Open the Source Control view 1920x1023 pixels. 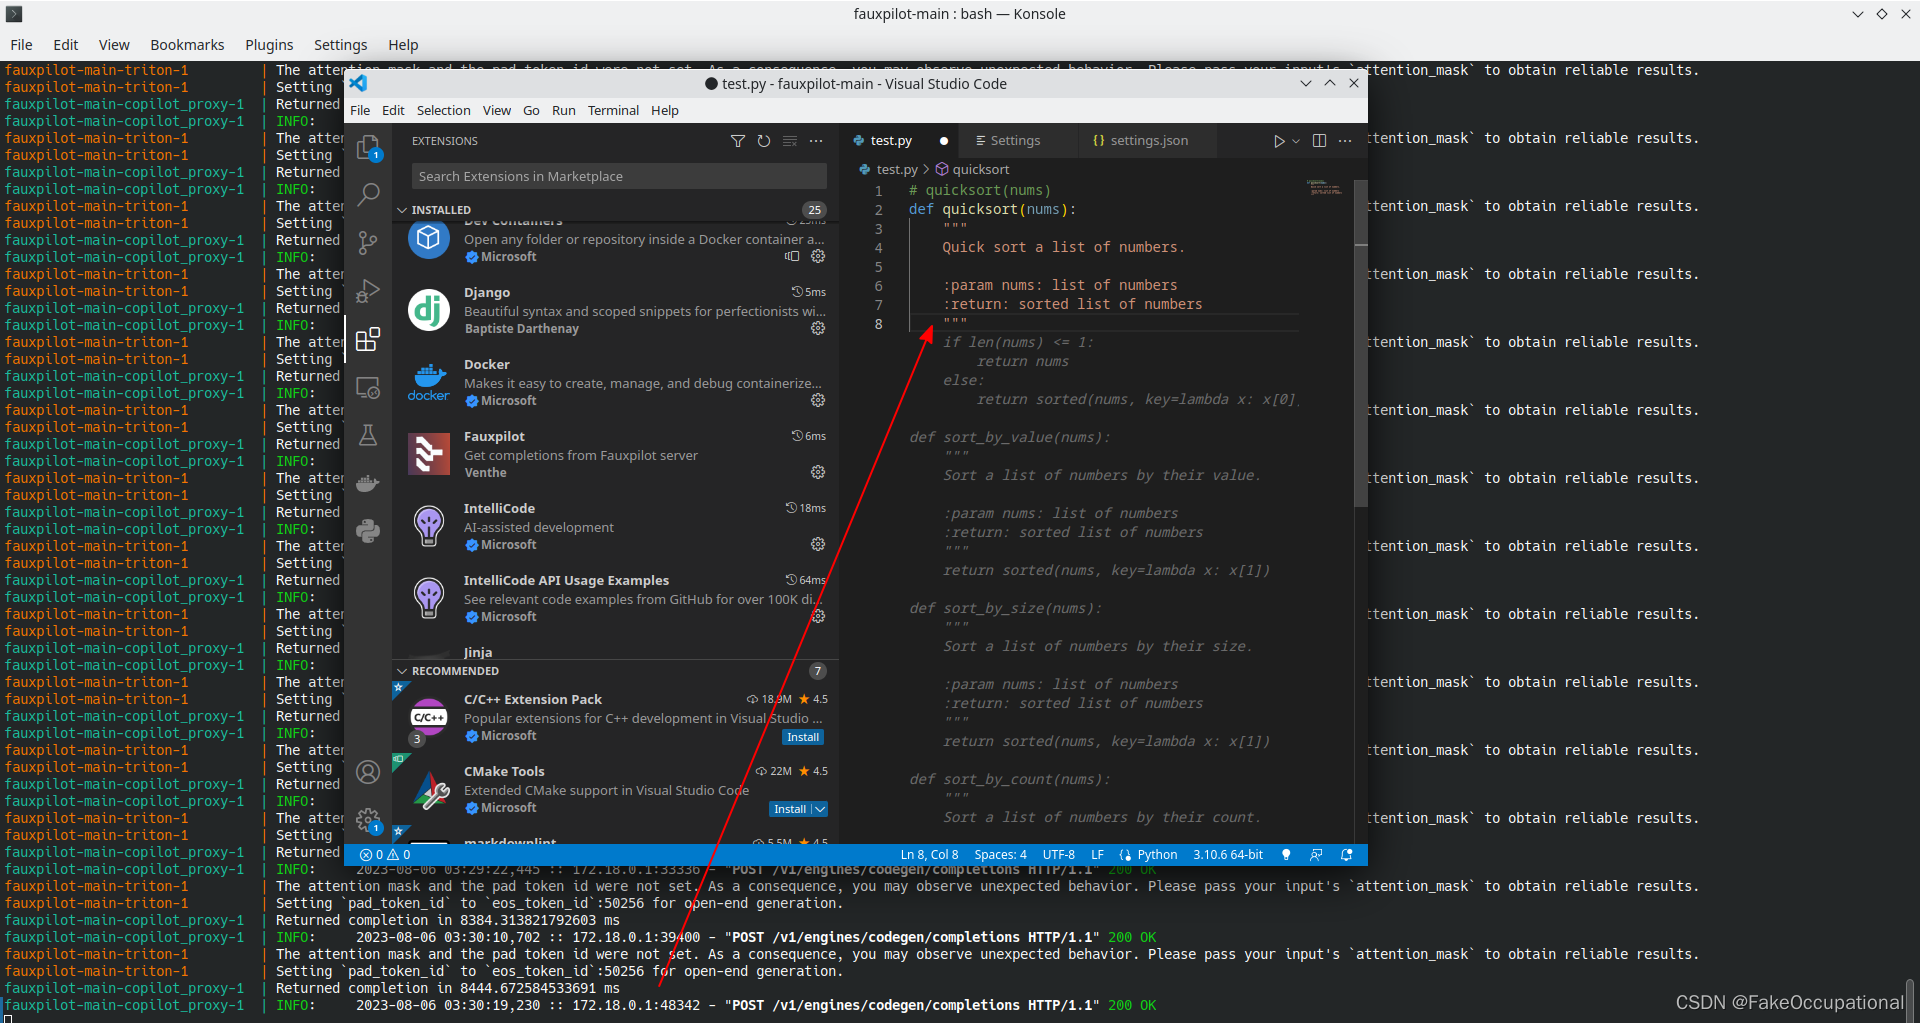[368, 242]
